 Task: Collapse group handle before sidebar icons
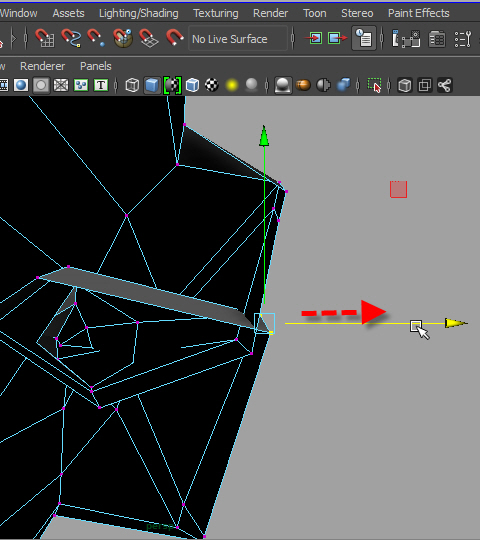[x=382, y=38]
